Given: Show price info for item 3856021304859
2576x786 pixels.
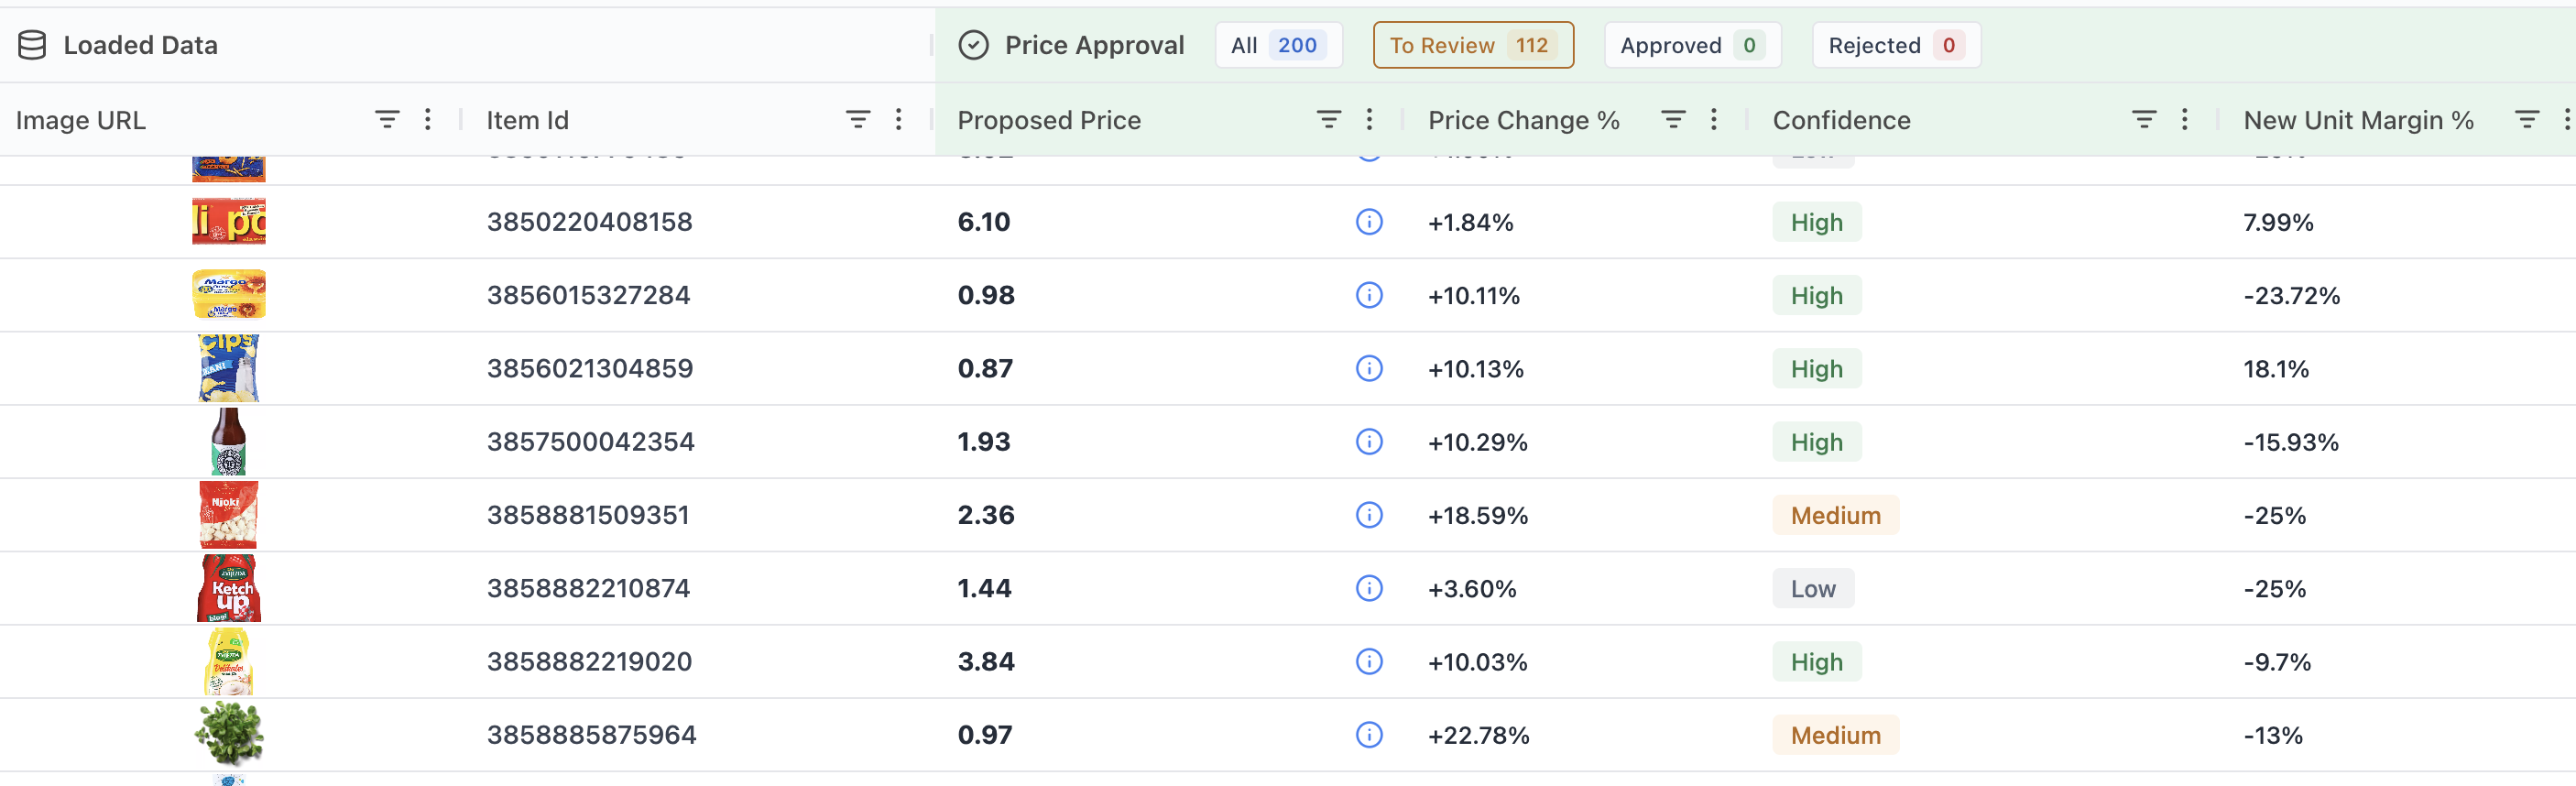Looking at the screenshot, I should (x=1369, y=368).
